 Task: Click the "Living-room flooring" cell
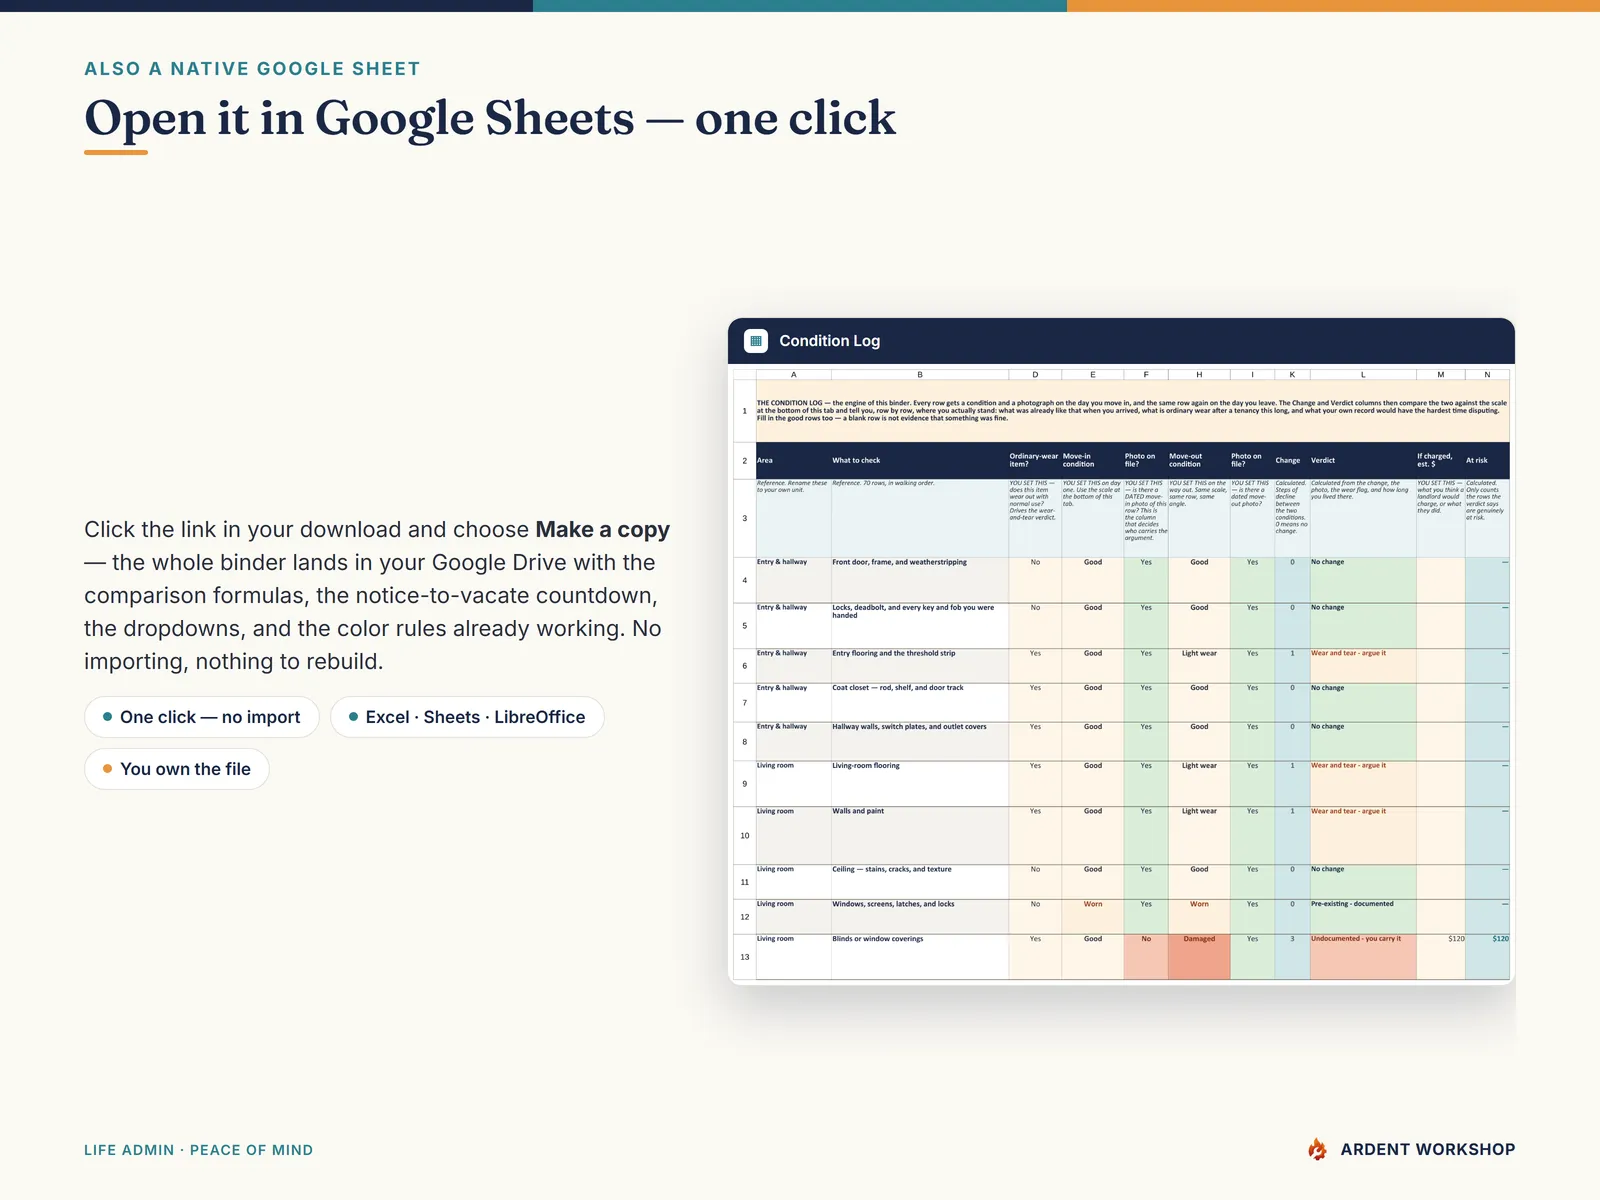(920, 784)
